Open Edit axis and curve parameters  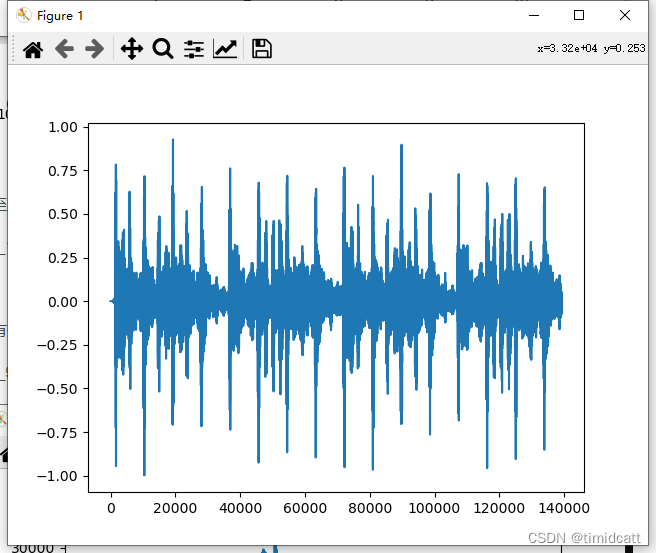tap(225, 49)
